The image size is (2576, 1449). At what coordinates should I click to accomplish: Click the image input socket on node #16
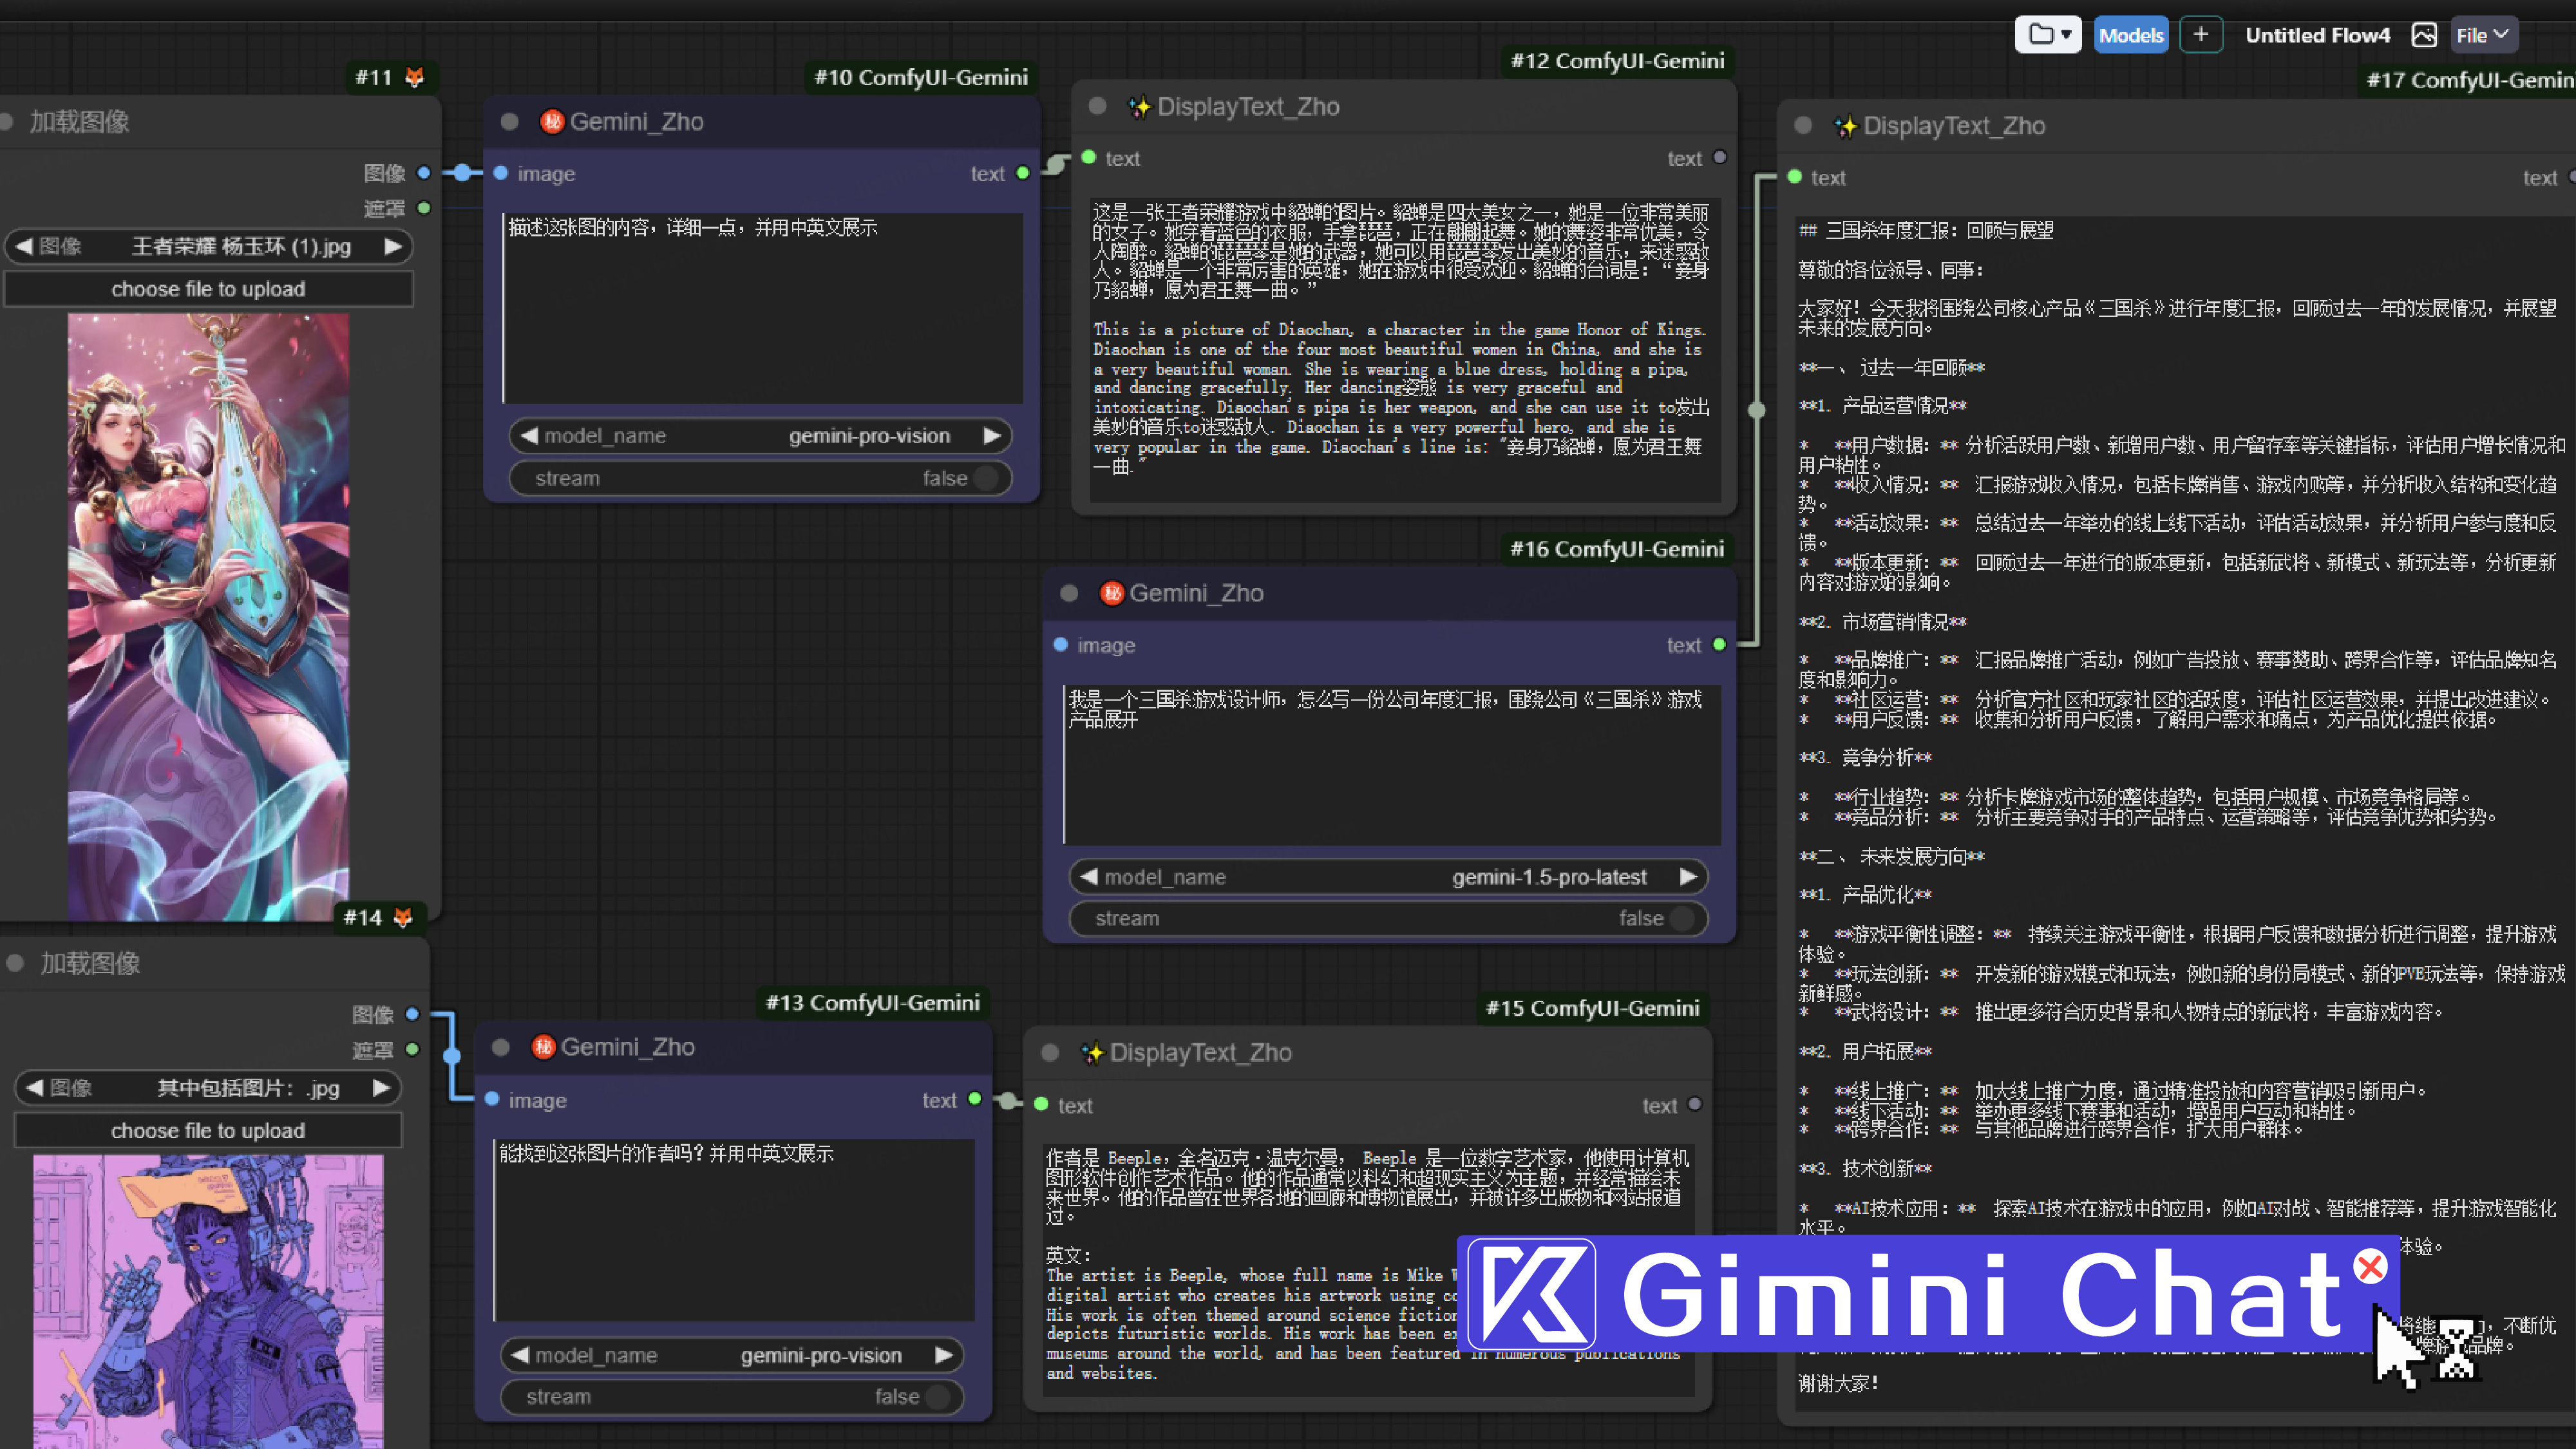click(1061, 645)
